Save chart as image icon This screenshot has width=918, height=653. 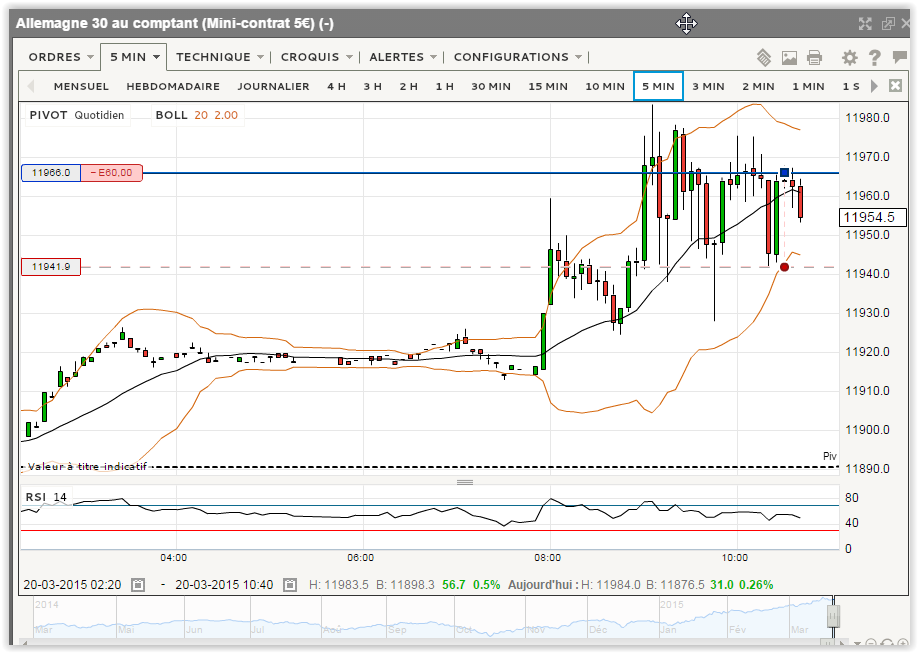tap(789, 57)
